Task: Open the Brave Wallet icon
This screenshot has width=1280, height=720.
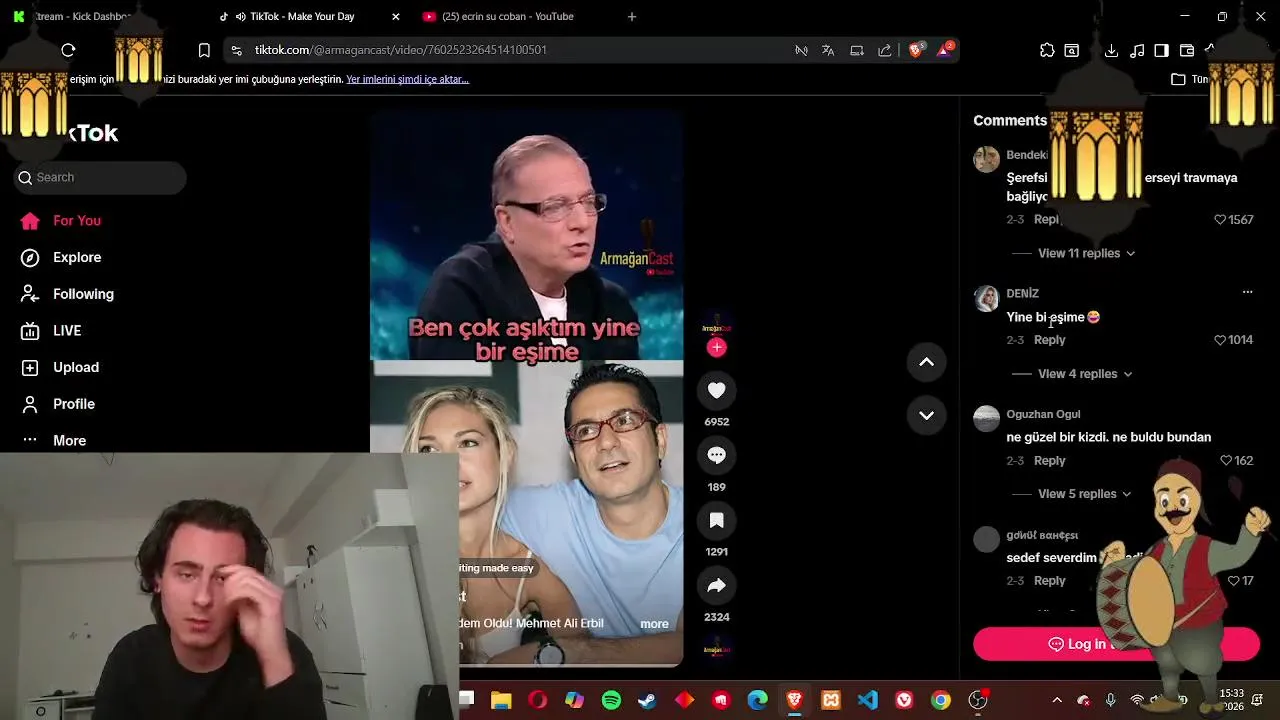Action: [1187, 50]
